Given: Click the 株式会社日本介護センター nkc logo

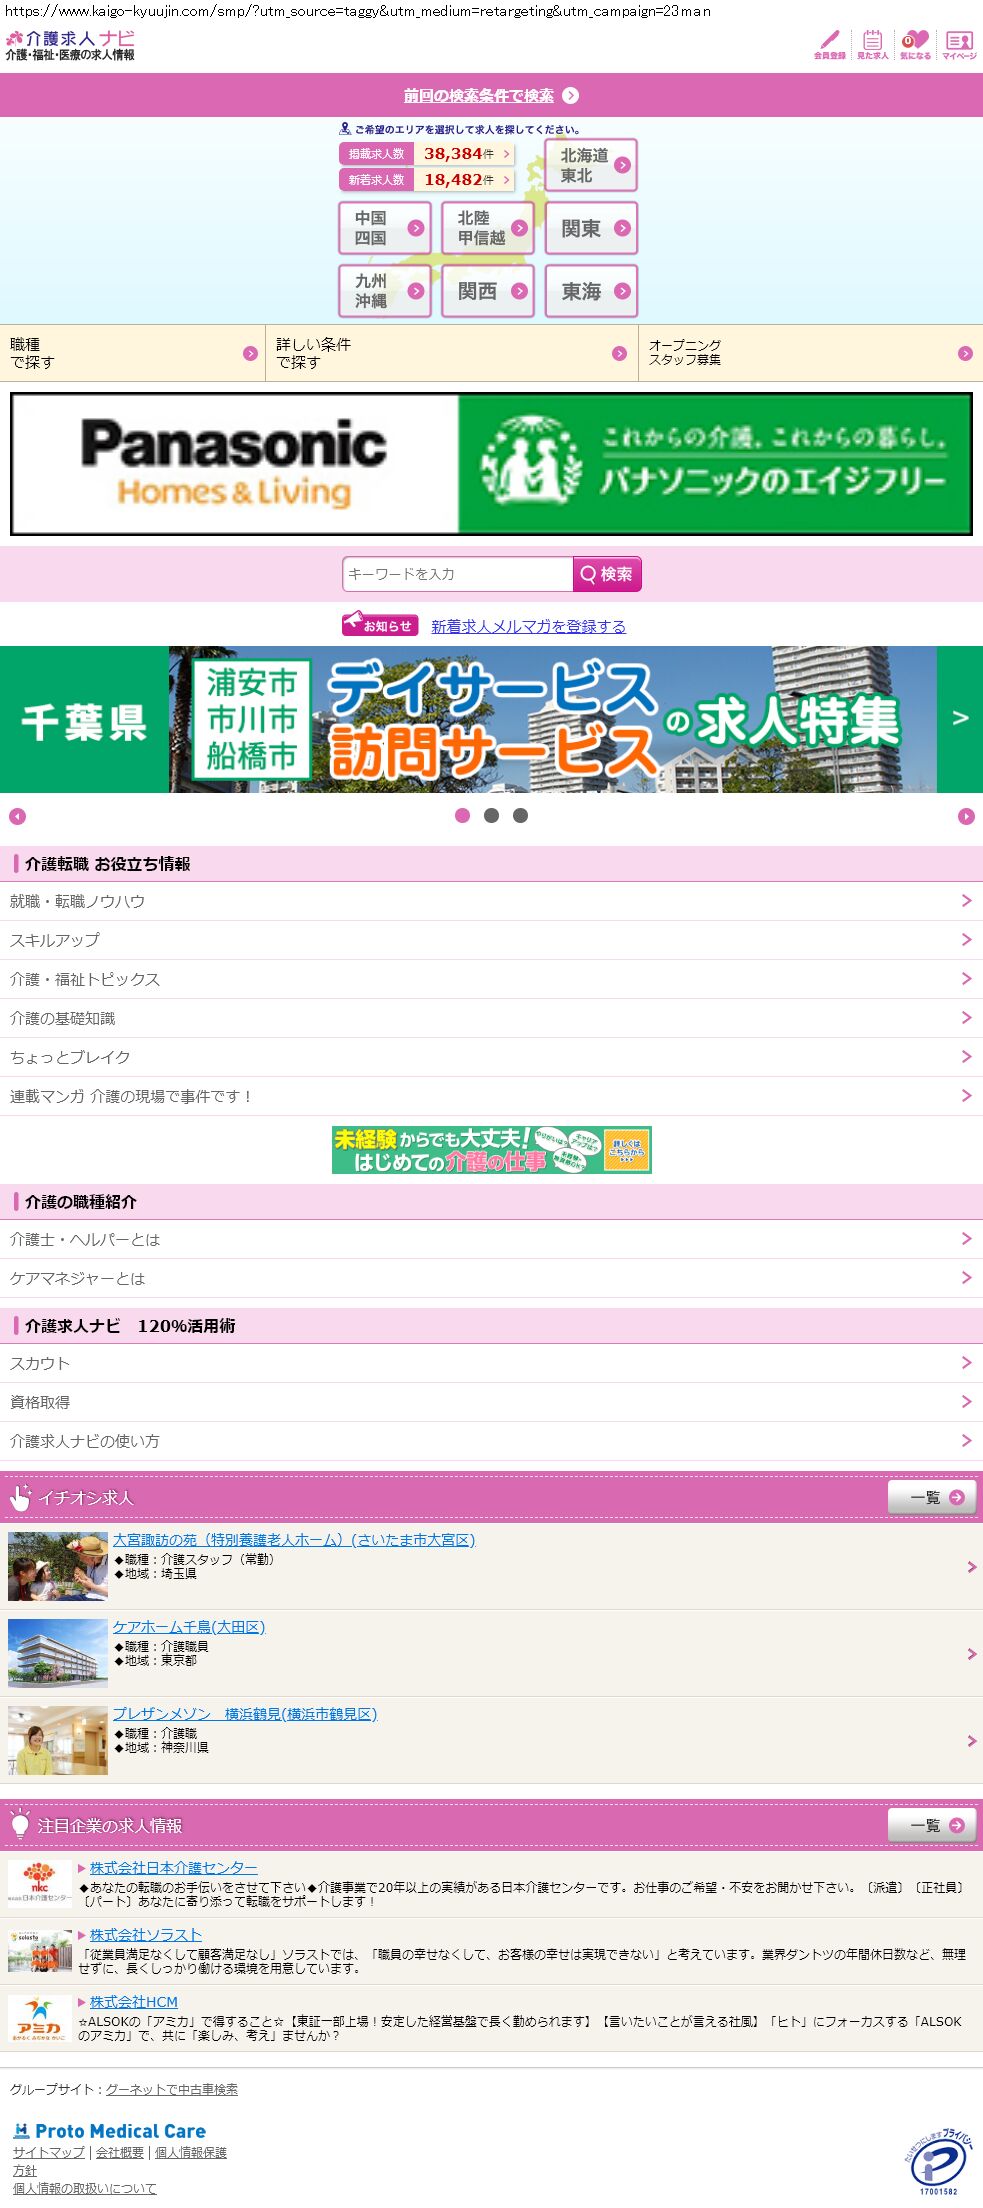Looking at the screenshot, I should tap(39, 1882).
